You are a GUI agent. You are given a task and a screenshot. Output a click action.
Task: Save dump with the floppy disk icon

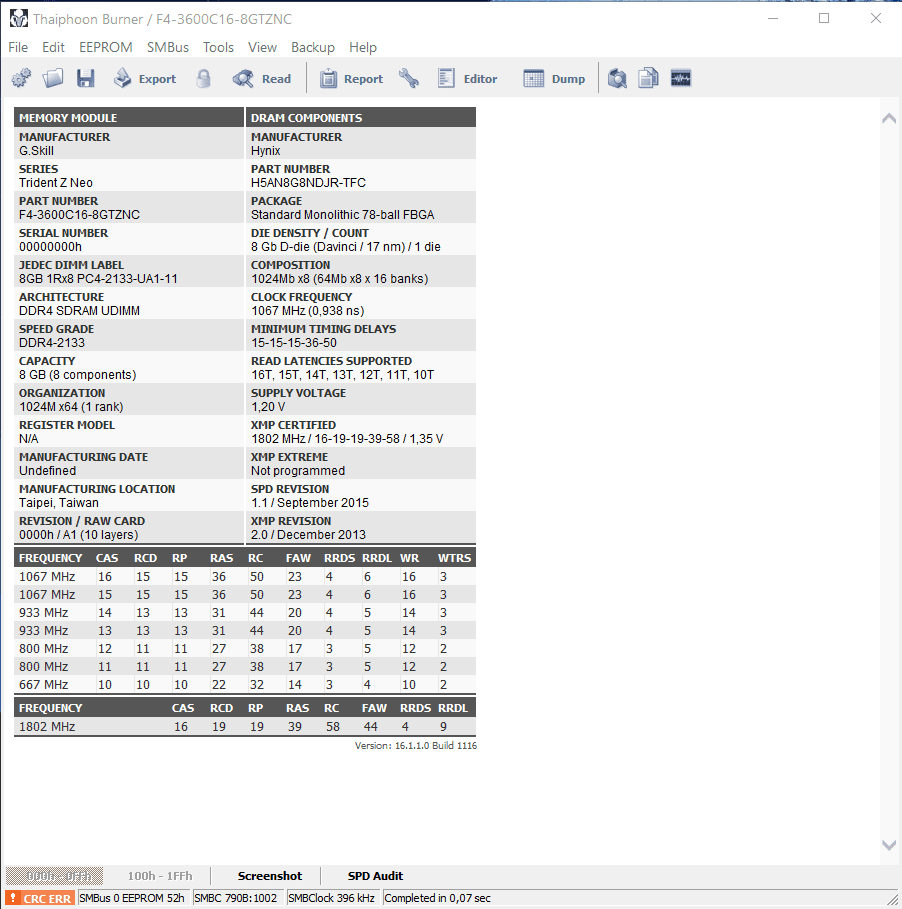(x=85, y=78)
